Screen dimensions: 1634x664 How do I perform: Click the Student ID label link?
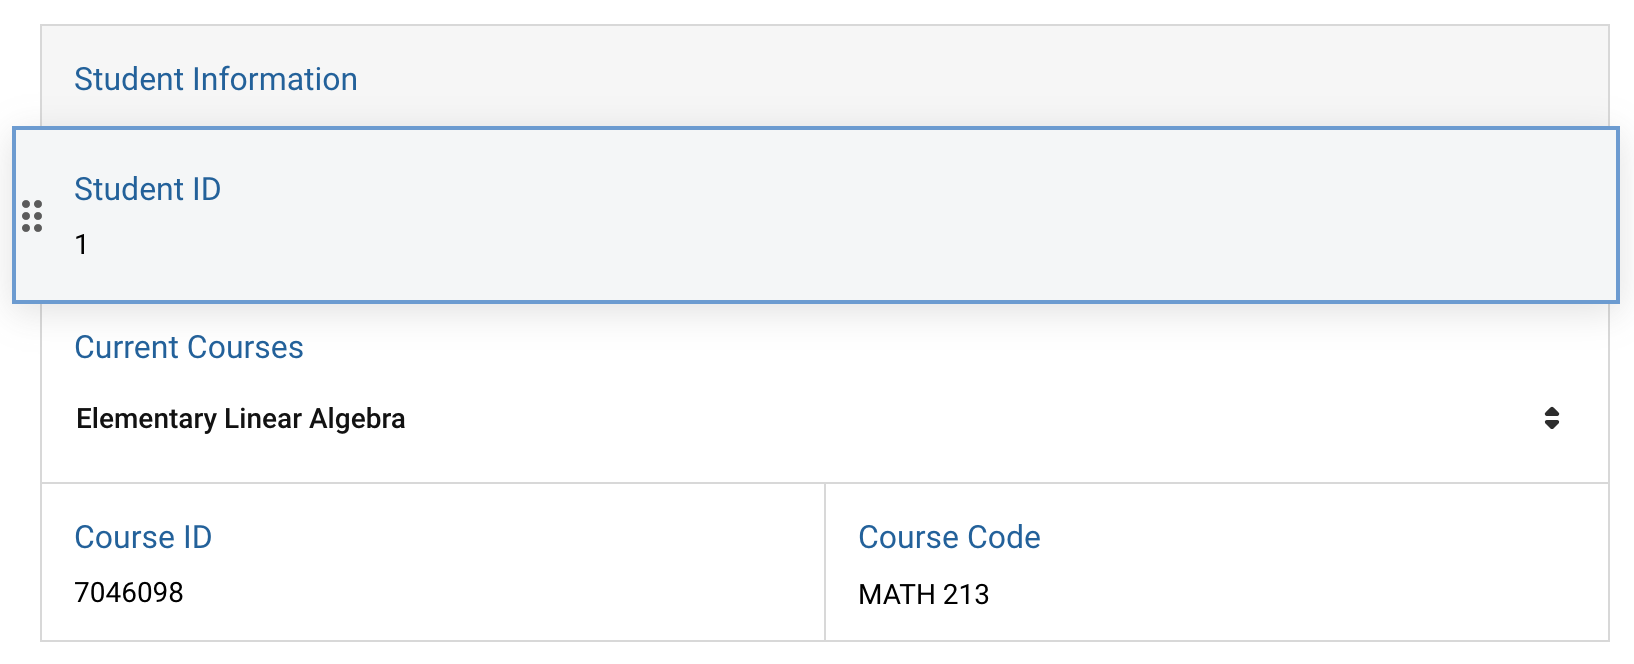click(x=147, y=189)
